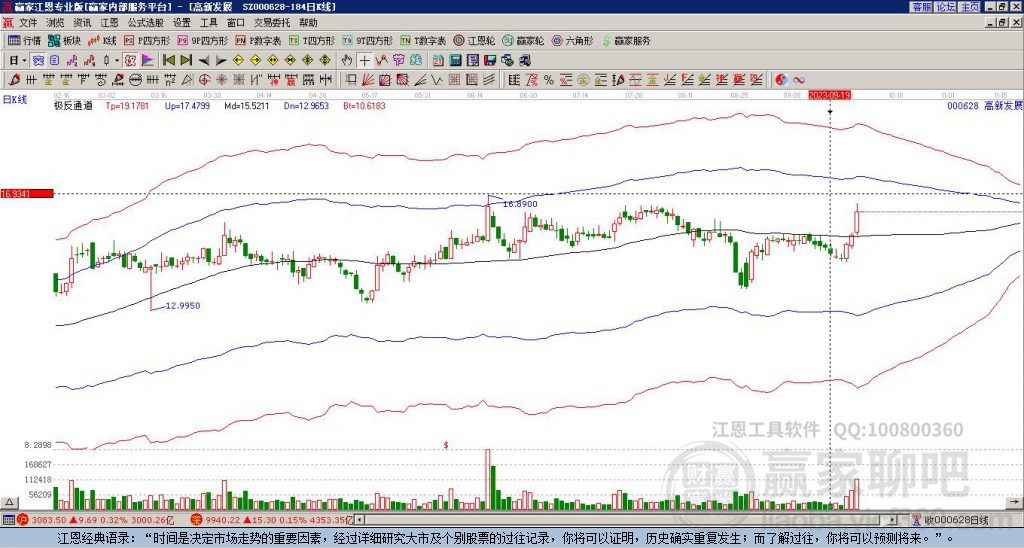Launch the 赢家轮 wheel tool
This screenshot has height=548, width=1024.
523,40
